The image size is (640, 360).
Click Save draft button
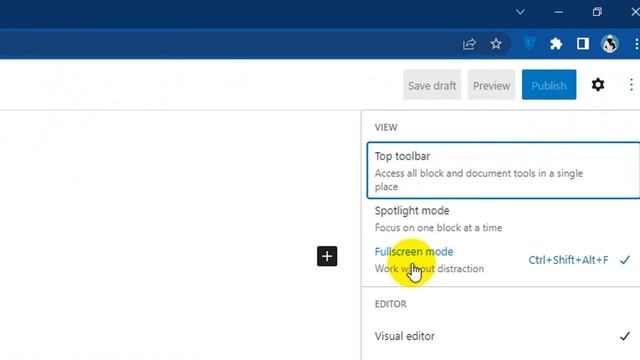(432, 85)
